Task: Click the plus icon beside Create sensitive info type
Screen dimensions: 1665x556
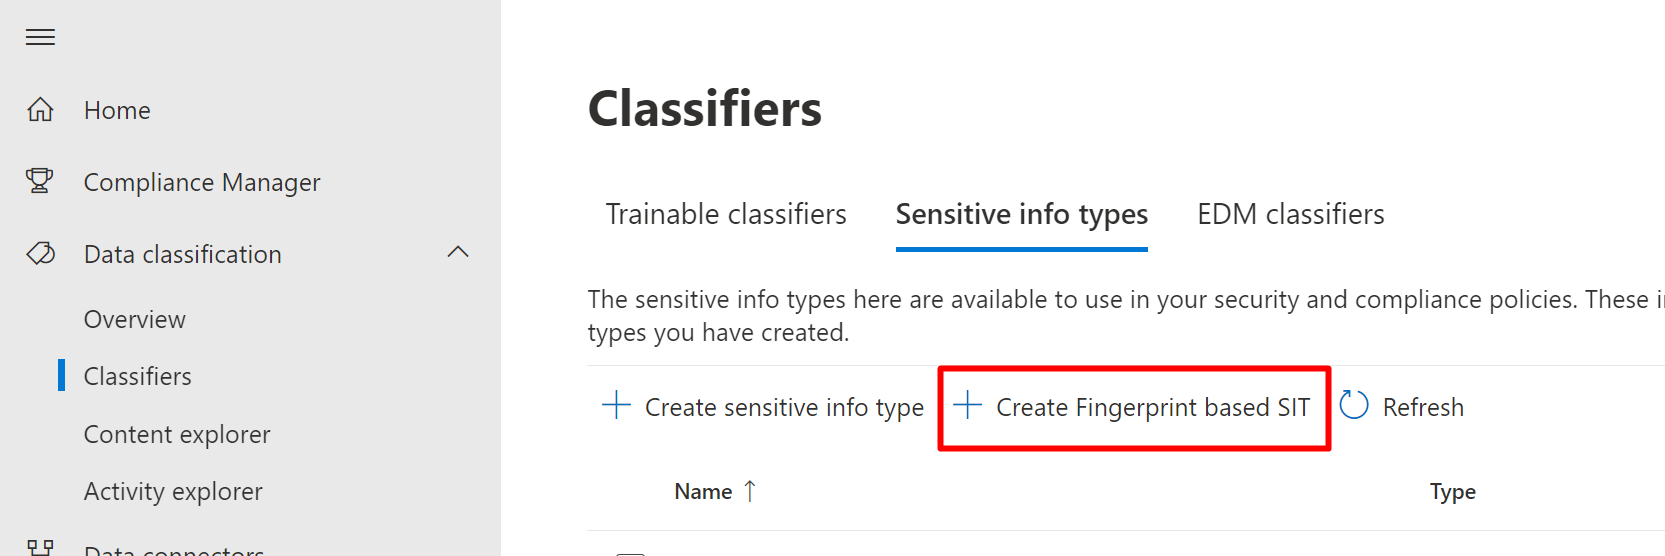Action: click(x=616, y=406)
